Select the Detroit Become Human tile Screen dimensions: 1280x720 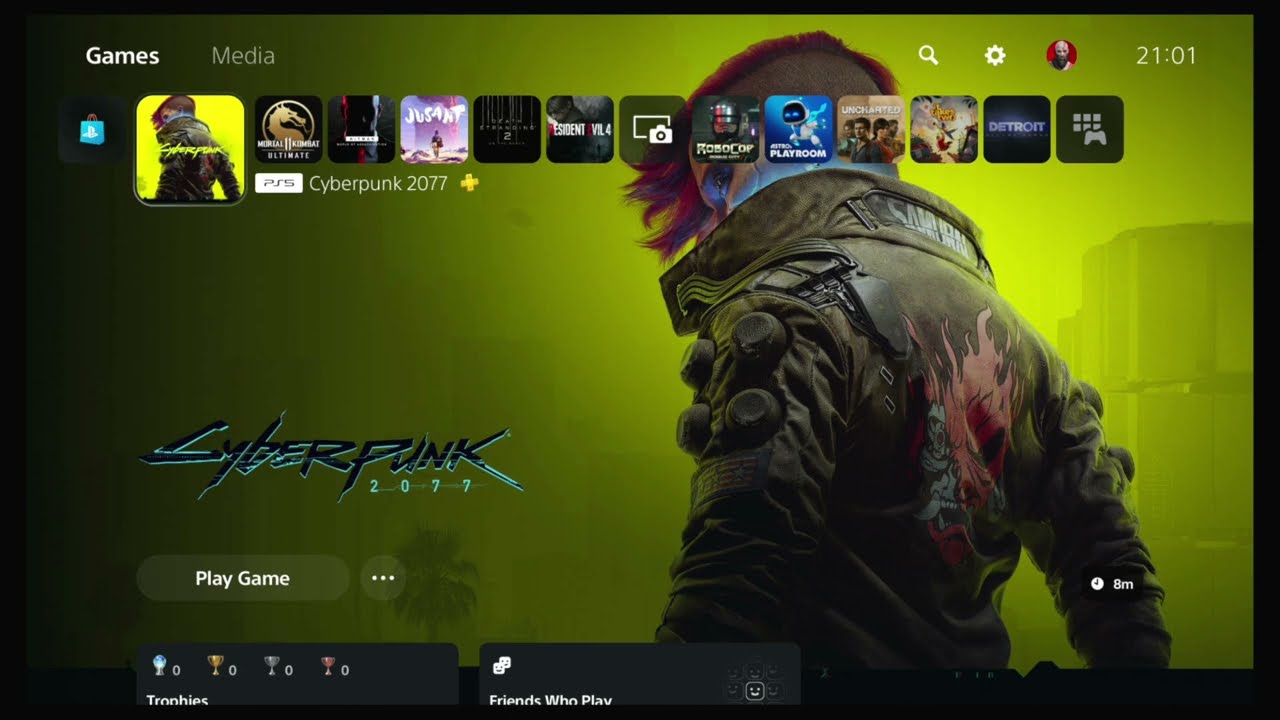coord(1017,129)
